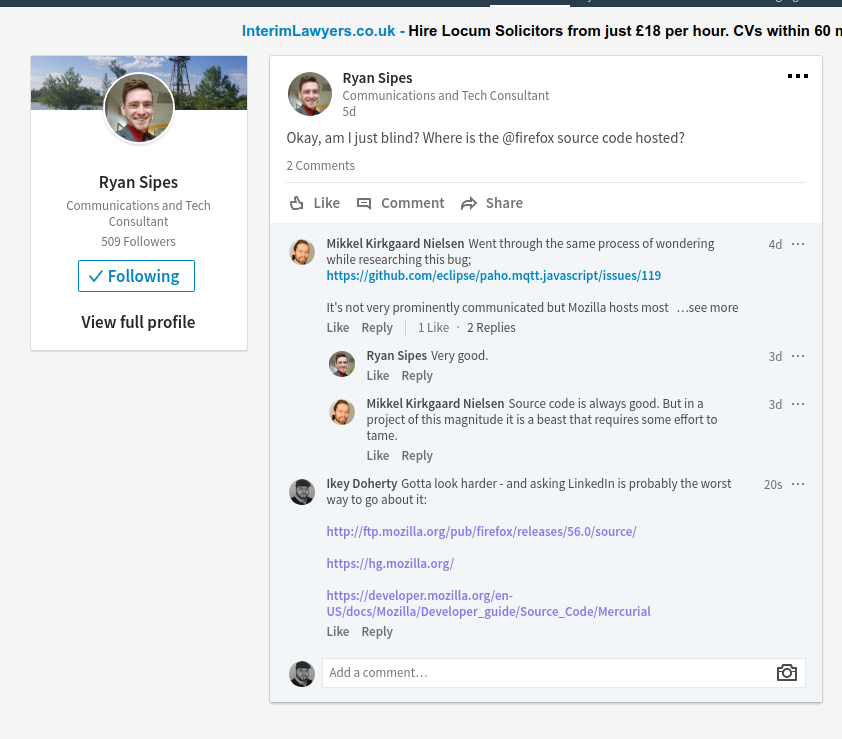This screenshot has width=842, height=739.
Task: Open the ftp.mozilla.org firefox source link
Action: coord(481,532)
